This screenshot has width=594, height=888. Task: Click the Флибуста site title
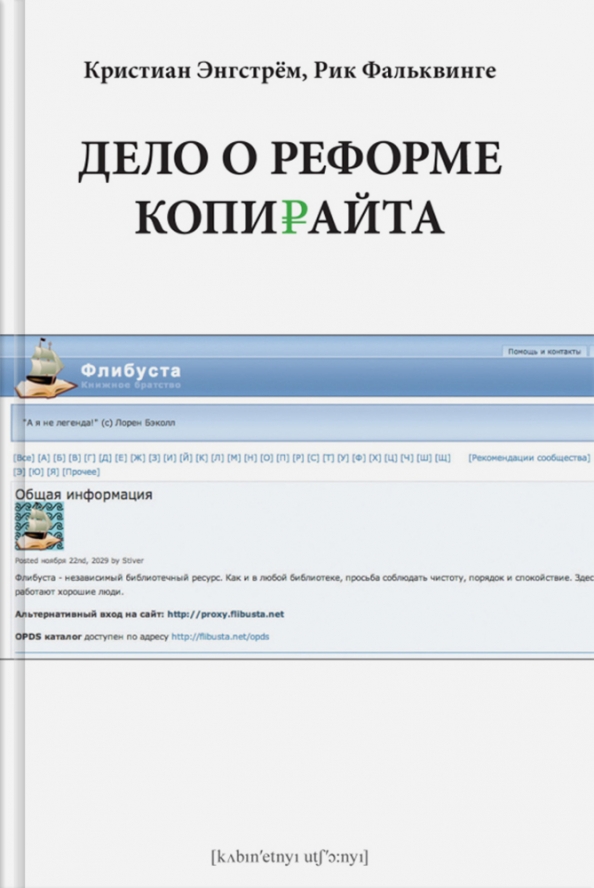click(x=131, y=371)
